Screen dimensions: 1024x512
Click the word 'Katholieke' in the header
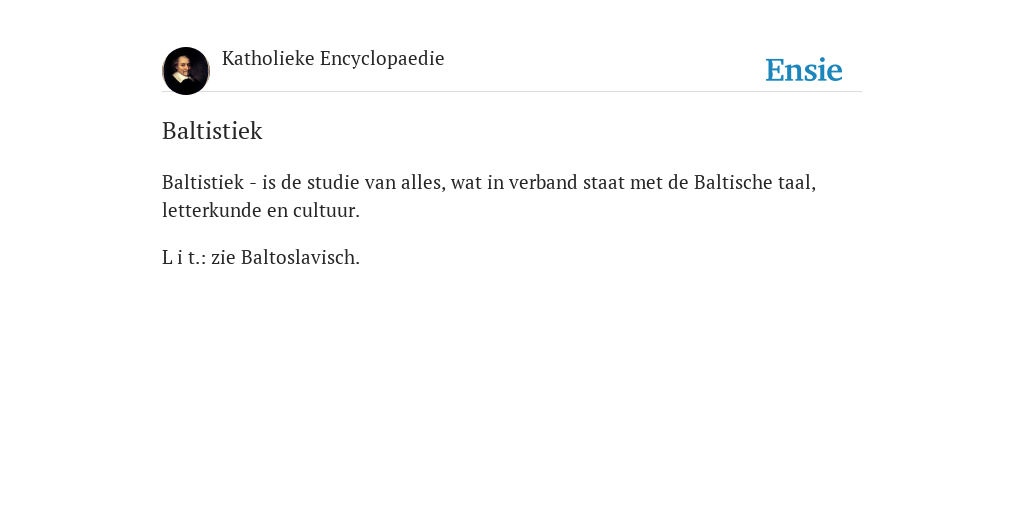tap(268, 58)
